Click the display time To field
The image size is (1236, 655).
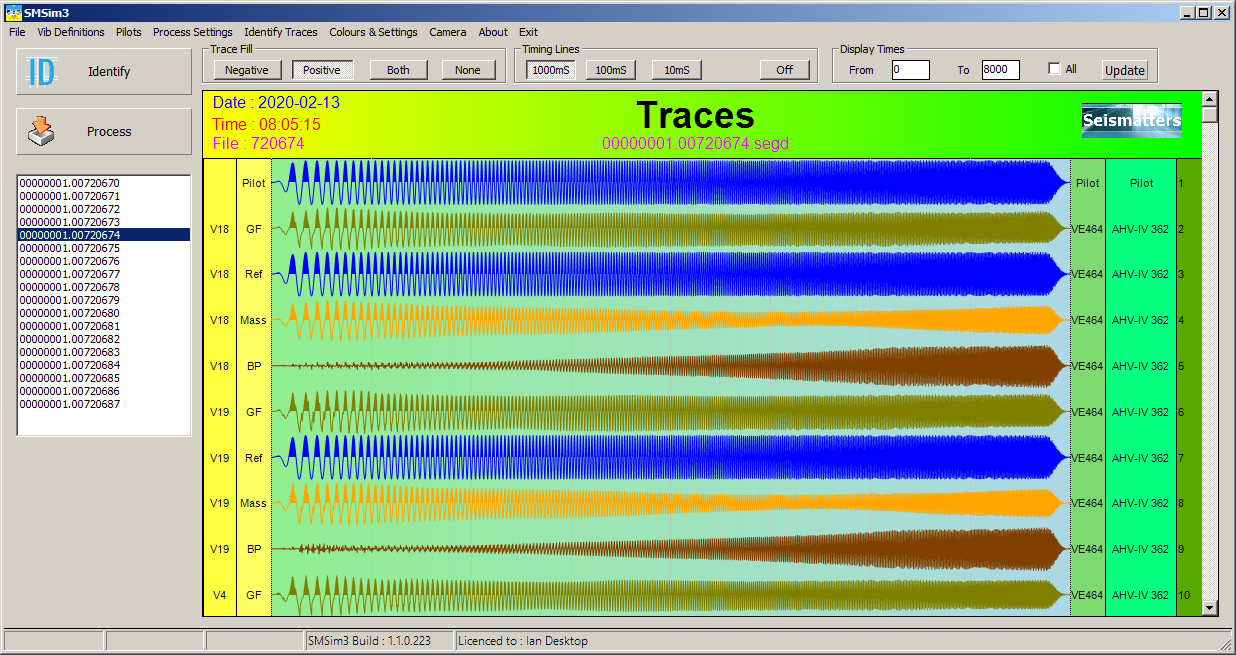coord(1001,70)
